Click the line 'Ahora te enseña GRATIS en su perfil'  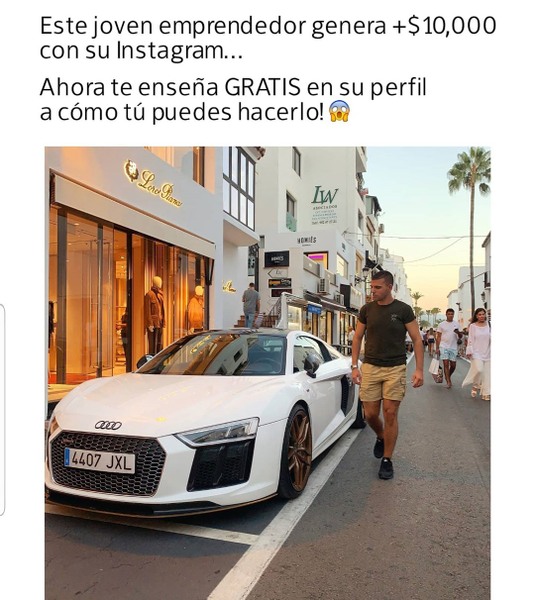pyautogui.click(x=233, y=87)
